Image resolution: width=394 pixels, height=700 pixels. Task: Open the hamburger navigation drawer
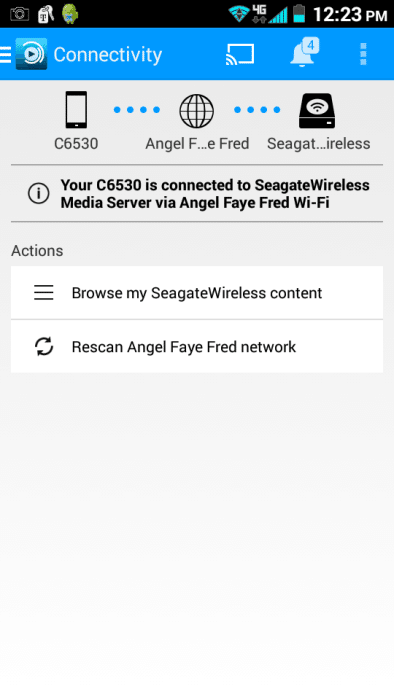(x=5, y=54)
